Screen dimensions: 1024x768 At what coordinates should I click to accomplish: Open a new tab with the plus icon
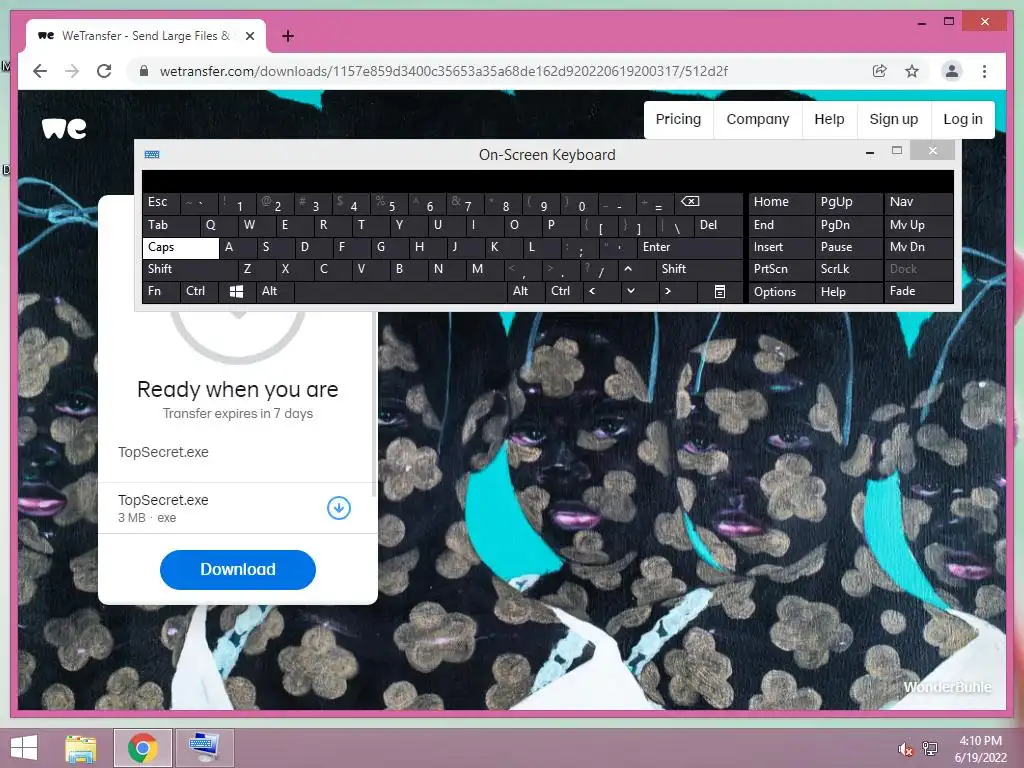point(287,36)
